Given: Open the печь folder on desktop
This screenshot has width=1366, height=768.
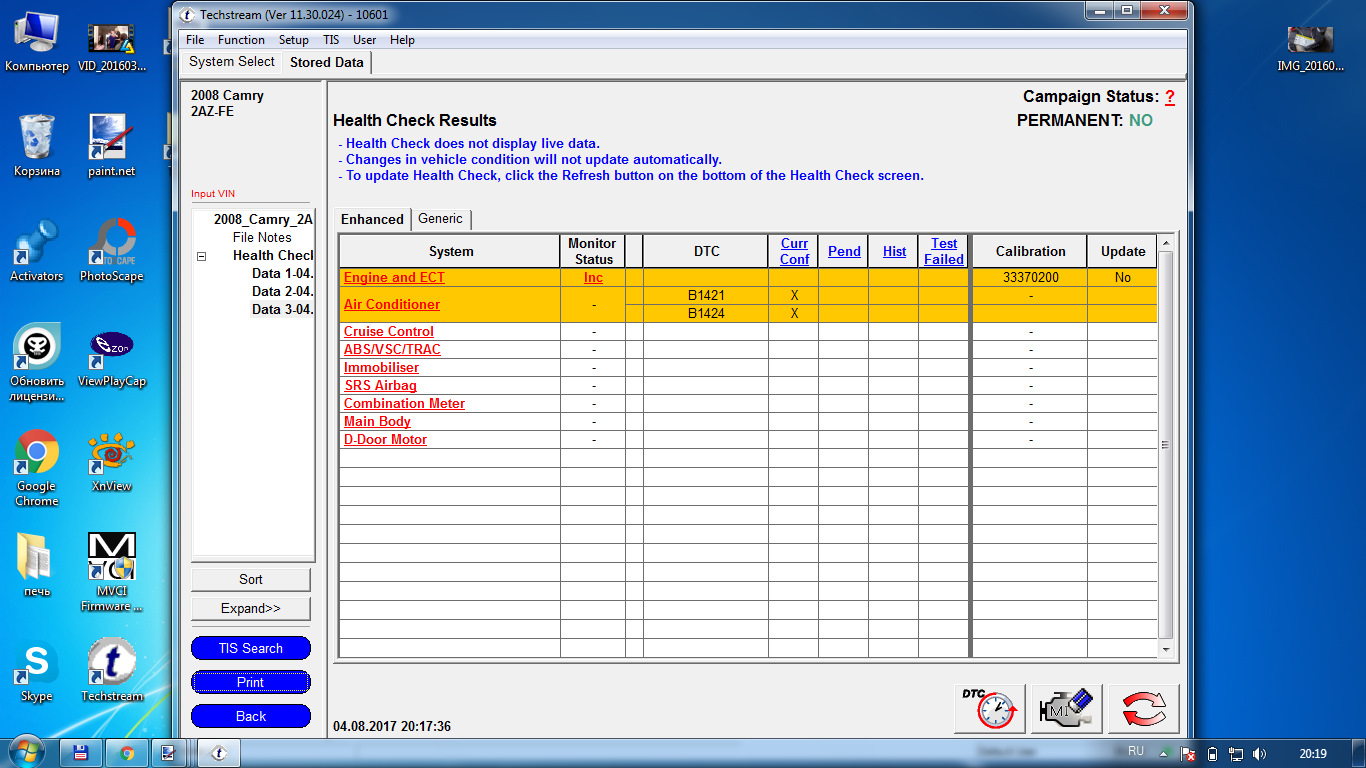Looking at the screenshot, I should click(x=37, y=566).
